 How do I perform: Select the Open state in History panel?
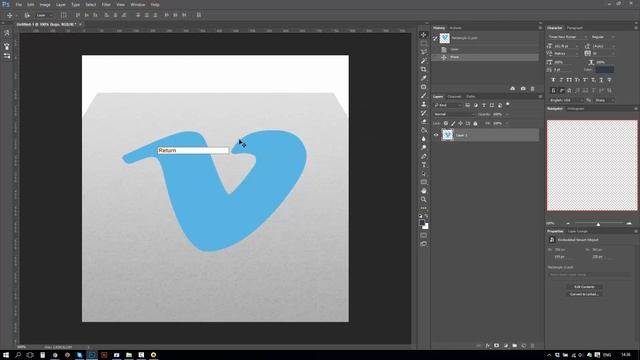[x=485, y=49]
